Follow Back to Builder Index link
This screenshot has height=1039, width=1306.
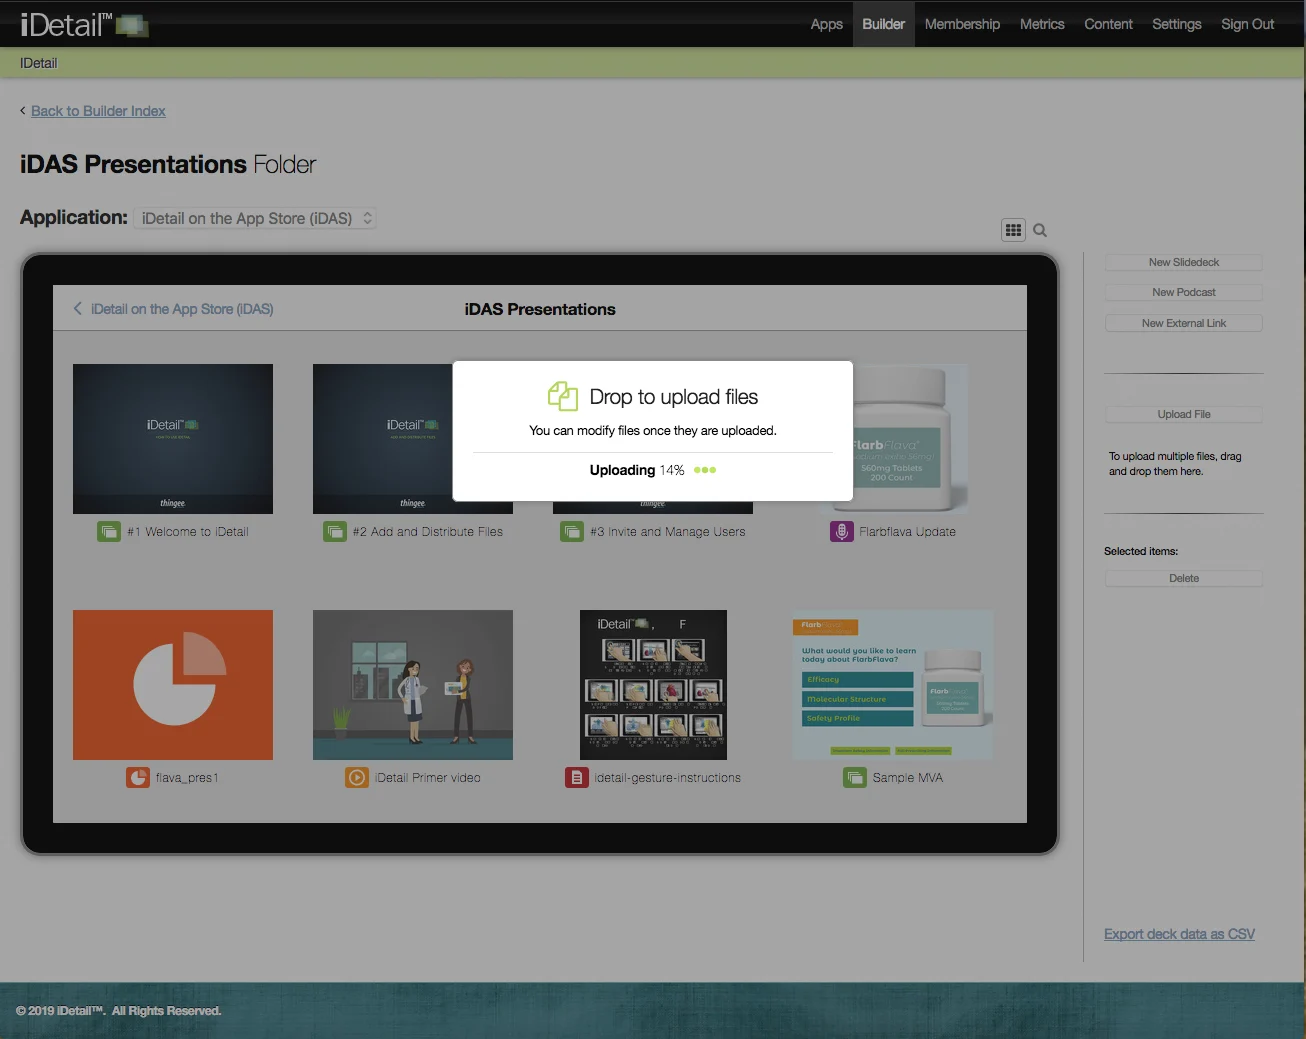[x=98, y=111]
